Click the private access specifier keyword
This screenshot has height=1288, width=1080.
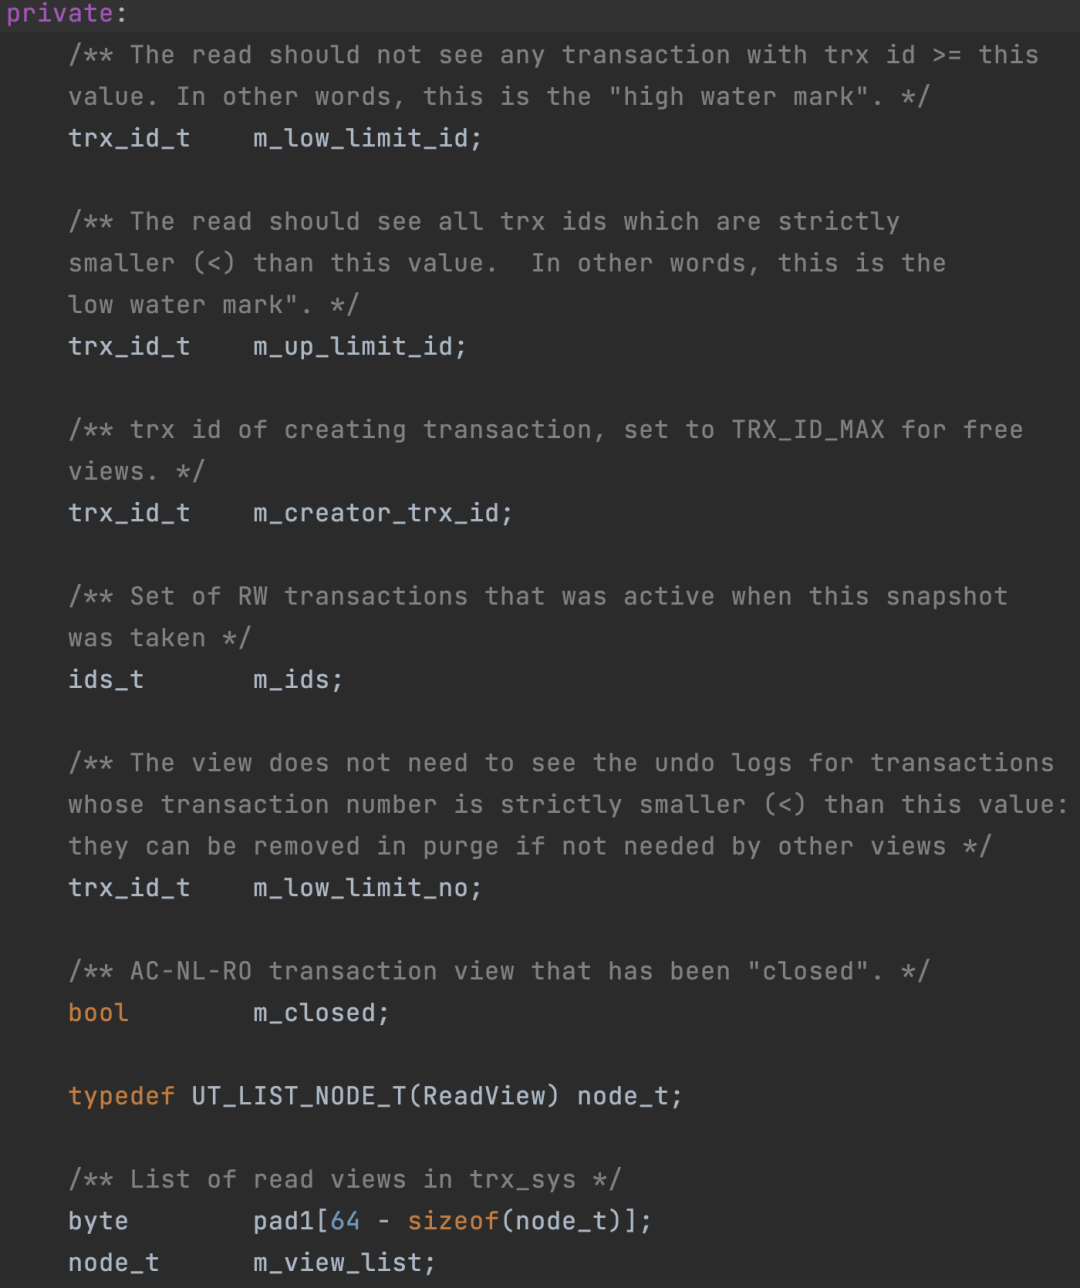59,13
